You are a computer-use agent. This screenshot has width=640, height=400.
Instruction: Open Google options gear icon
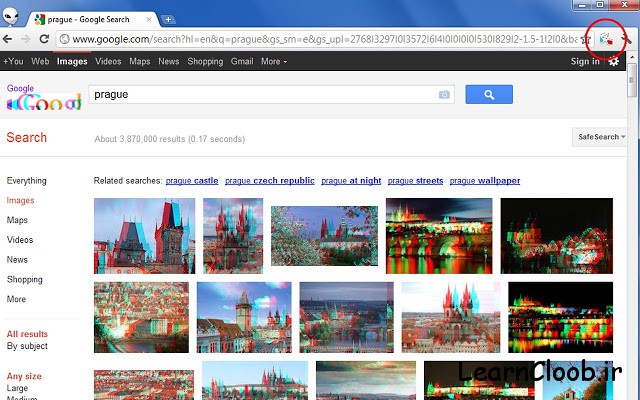tap(613, 61)
